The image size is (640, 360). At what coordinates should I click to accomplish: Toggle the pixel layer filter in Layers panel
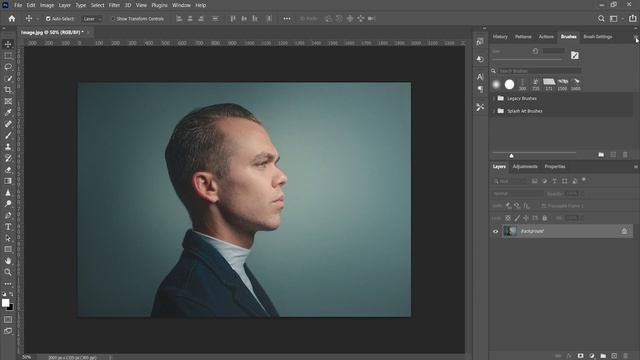tap(535, 181)
